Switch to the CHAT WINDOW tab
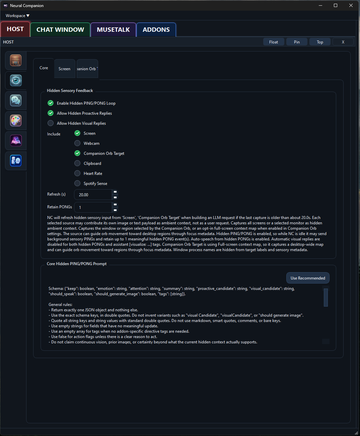The image size is (360, 436). 60,30
